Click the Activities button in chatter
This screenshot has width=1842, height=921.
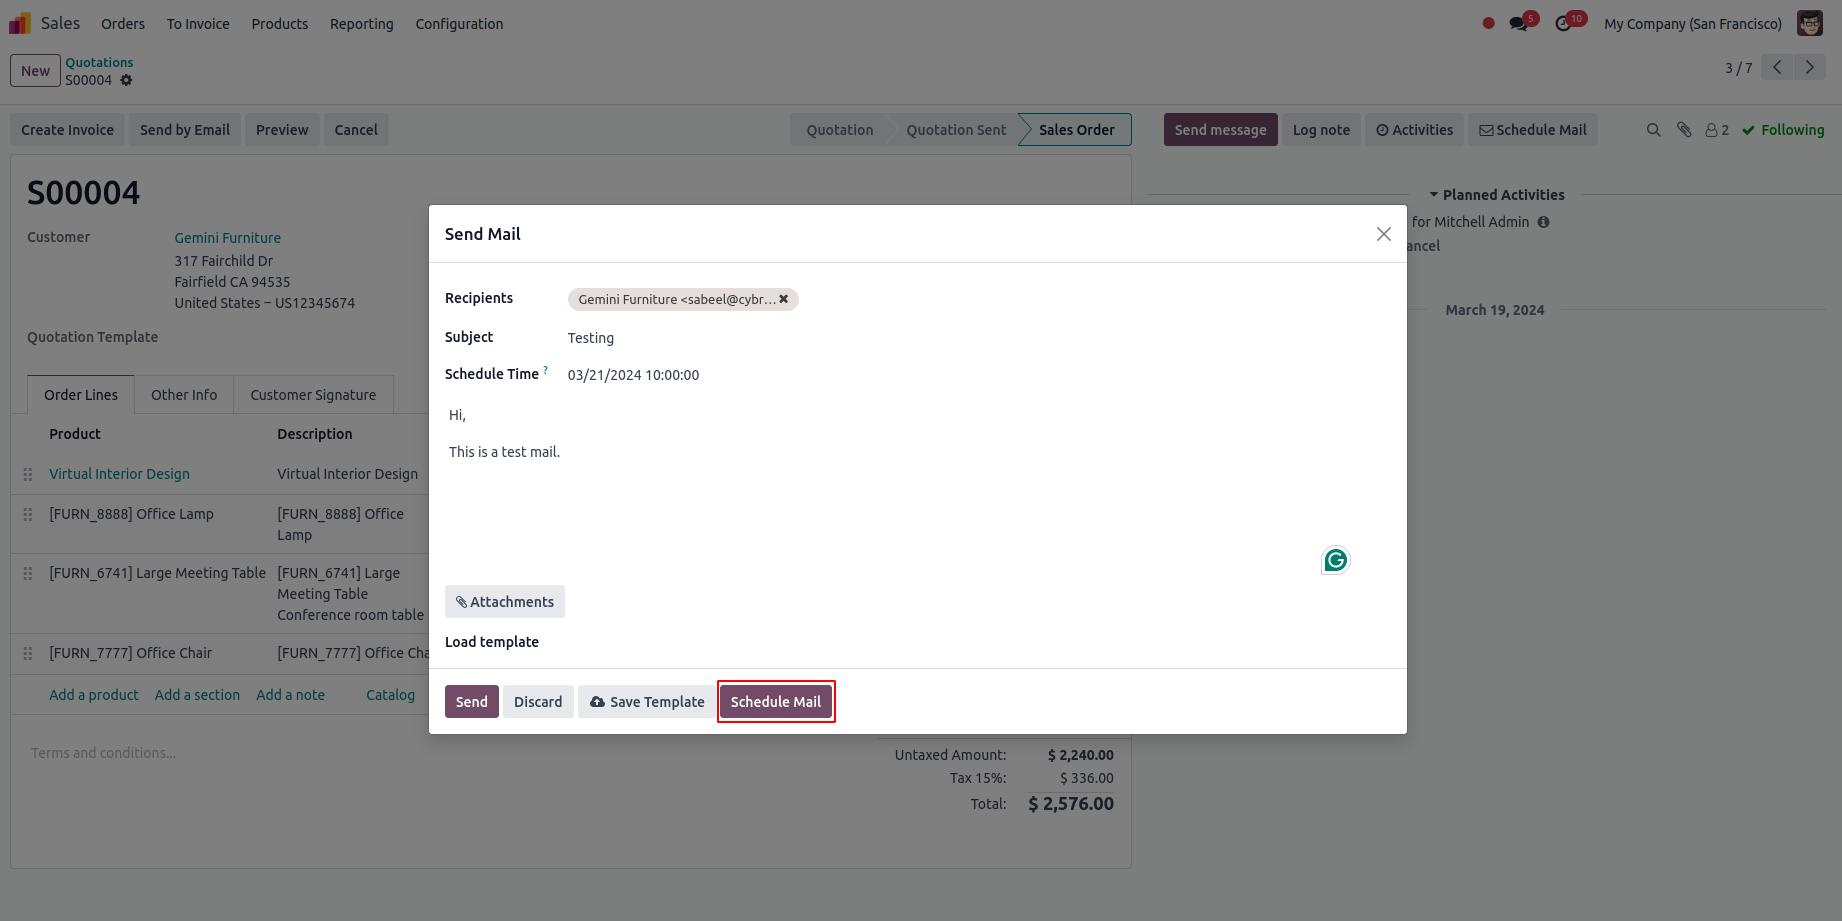click(x=1414, y=130)
